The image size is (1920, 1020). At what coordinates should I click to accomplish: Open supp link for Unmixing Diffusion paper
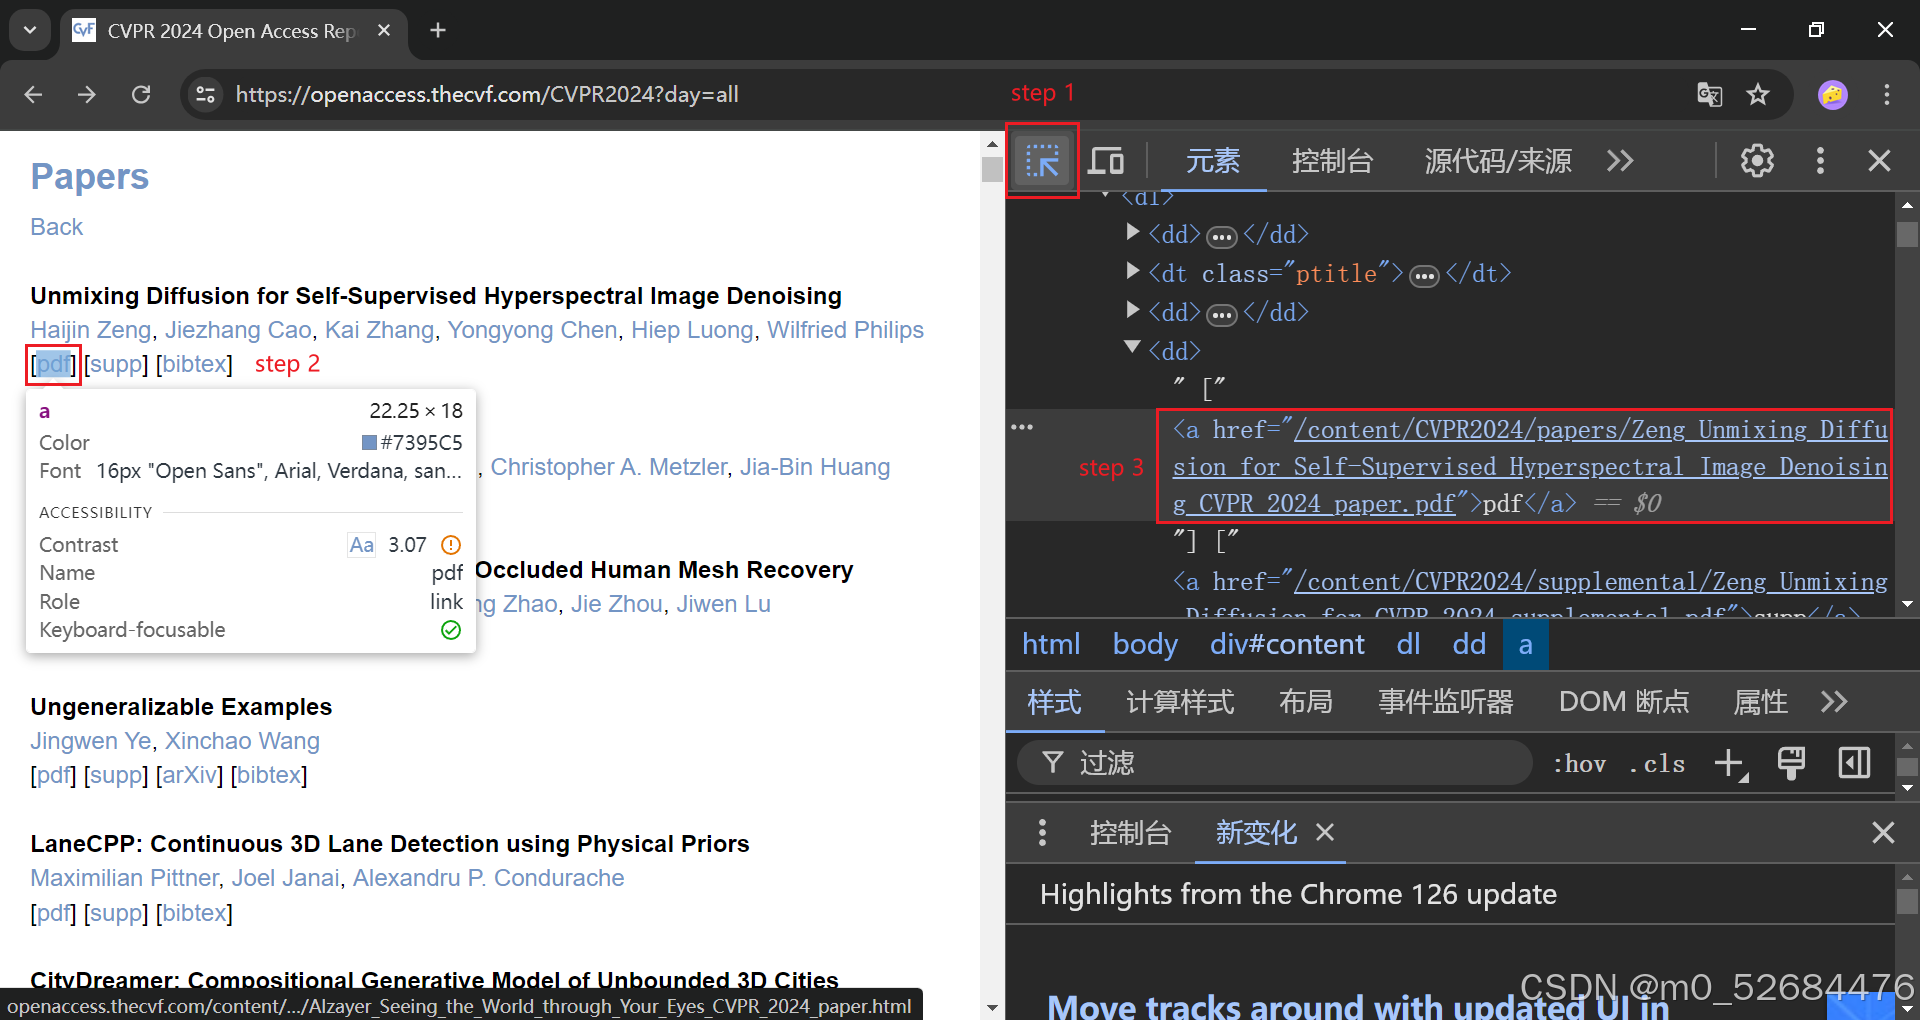(116, 364)
